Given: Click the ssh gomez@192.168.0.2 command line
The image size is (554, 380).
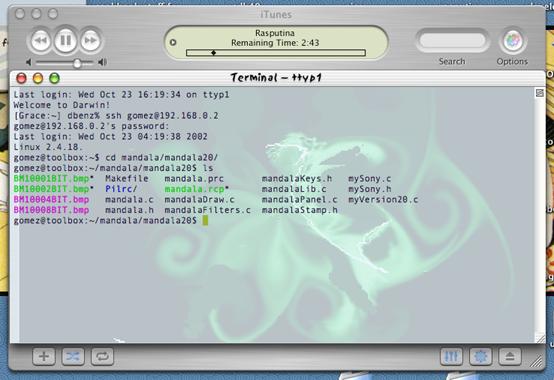Looking at the screenshot, I should 116,115.
